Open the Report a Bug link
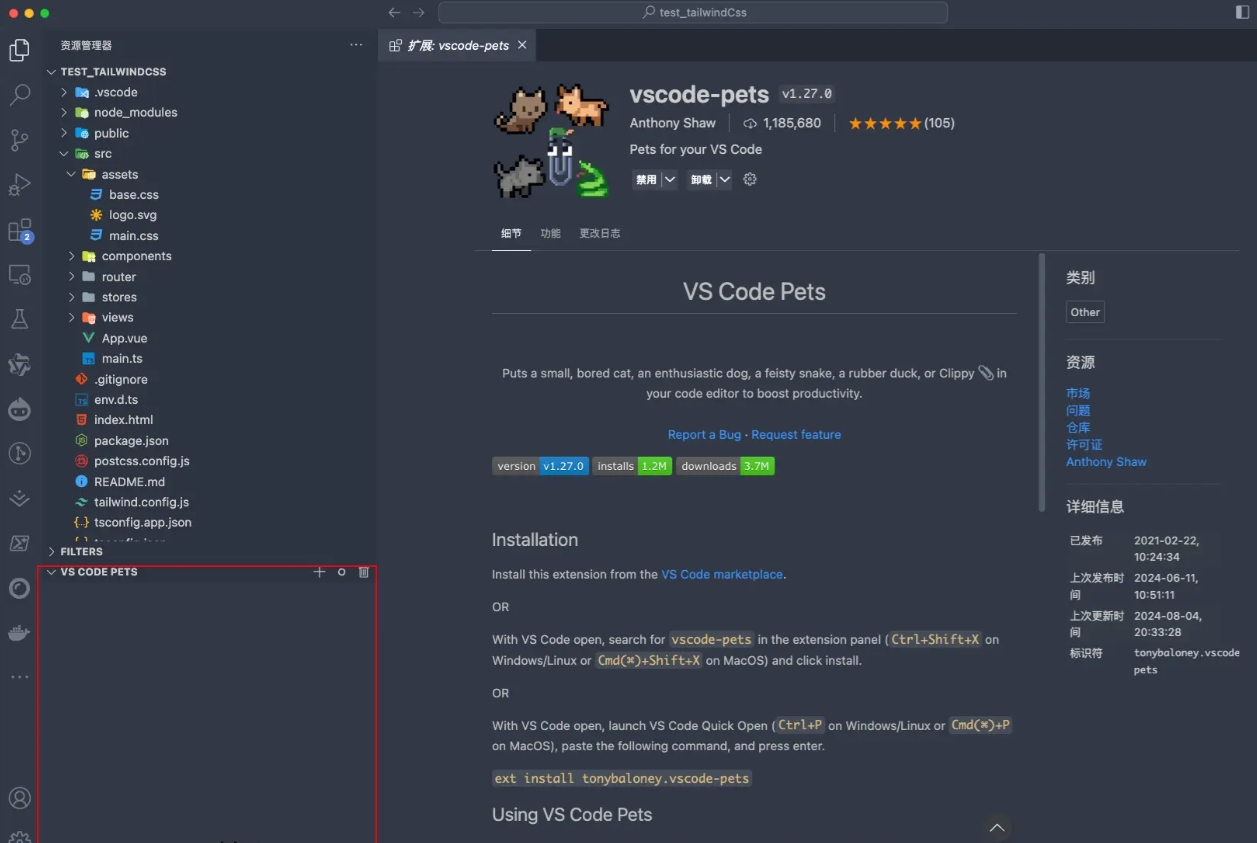 (x=704, y=435)
